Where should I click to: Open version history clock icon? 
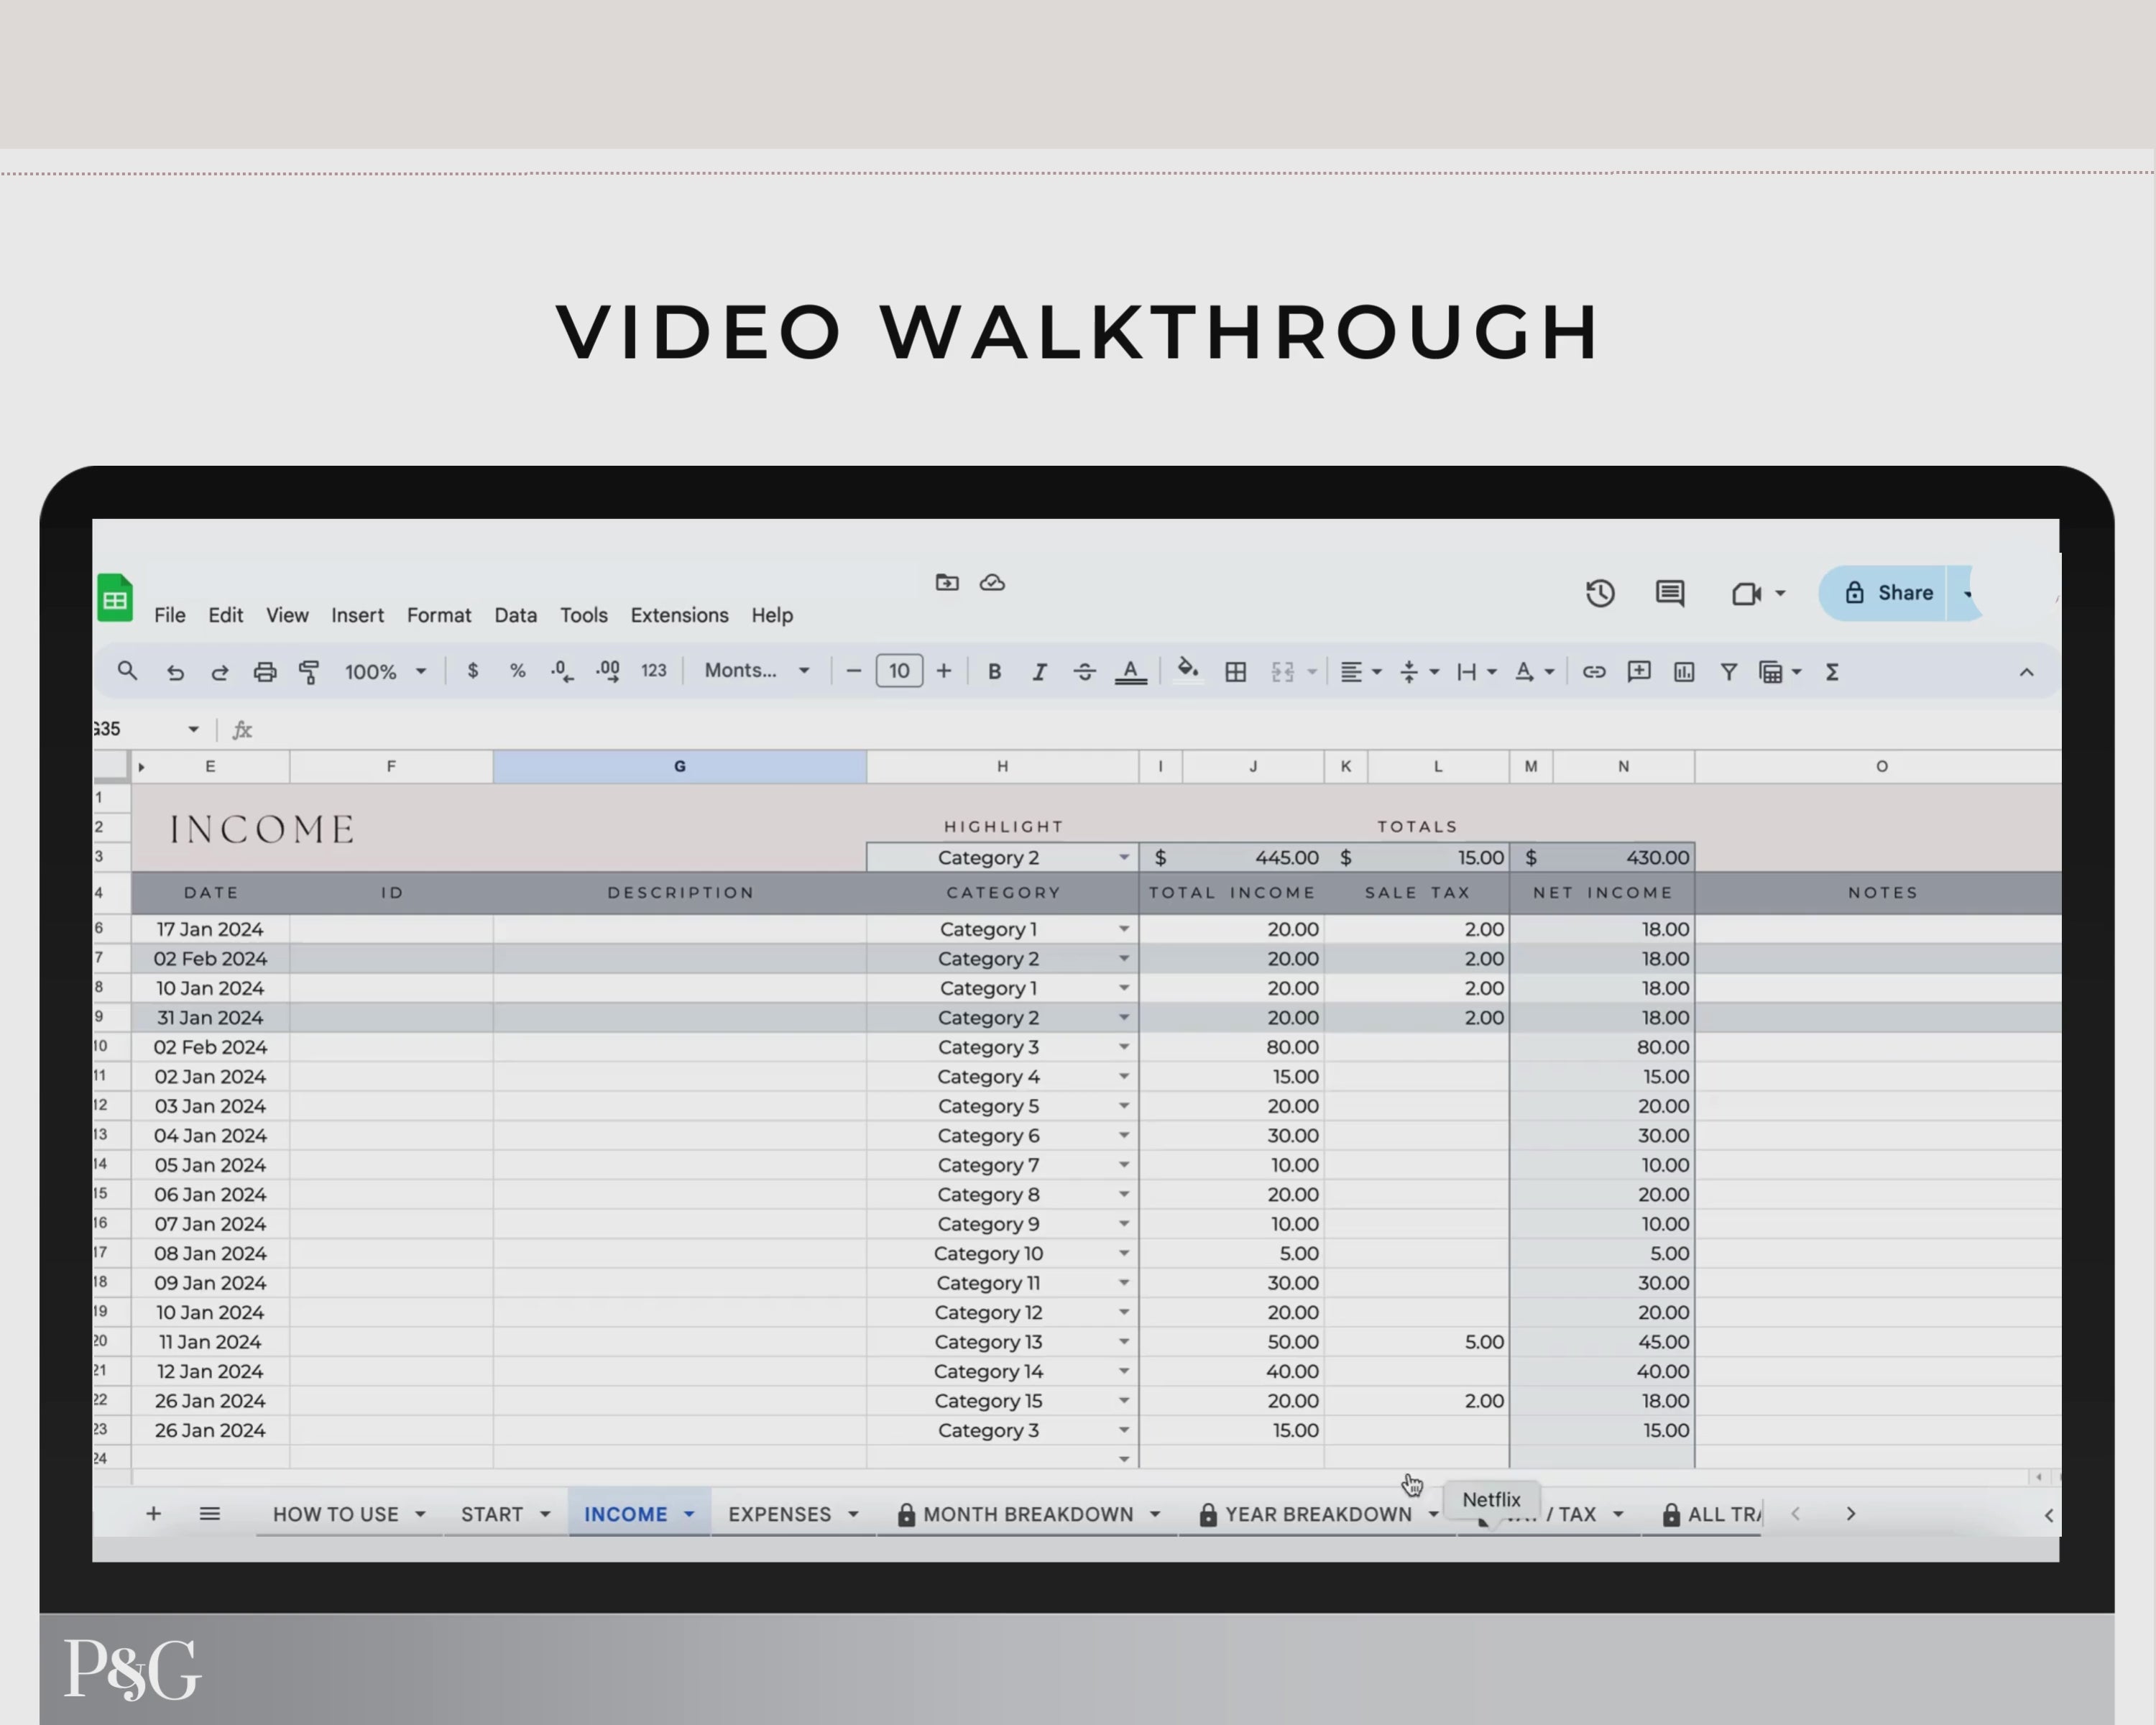[x=1600, y=593]
